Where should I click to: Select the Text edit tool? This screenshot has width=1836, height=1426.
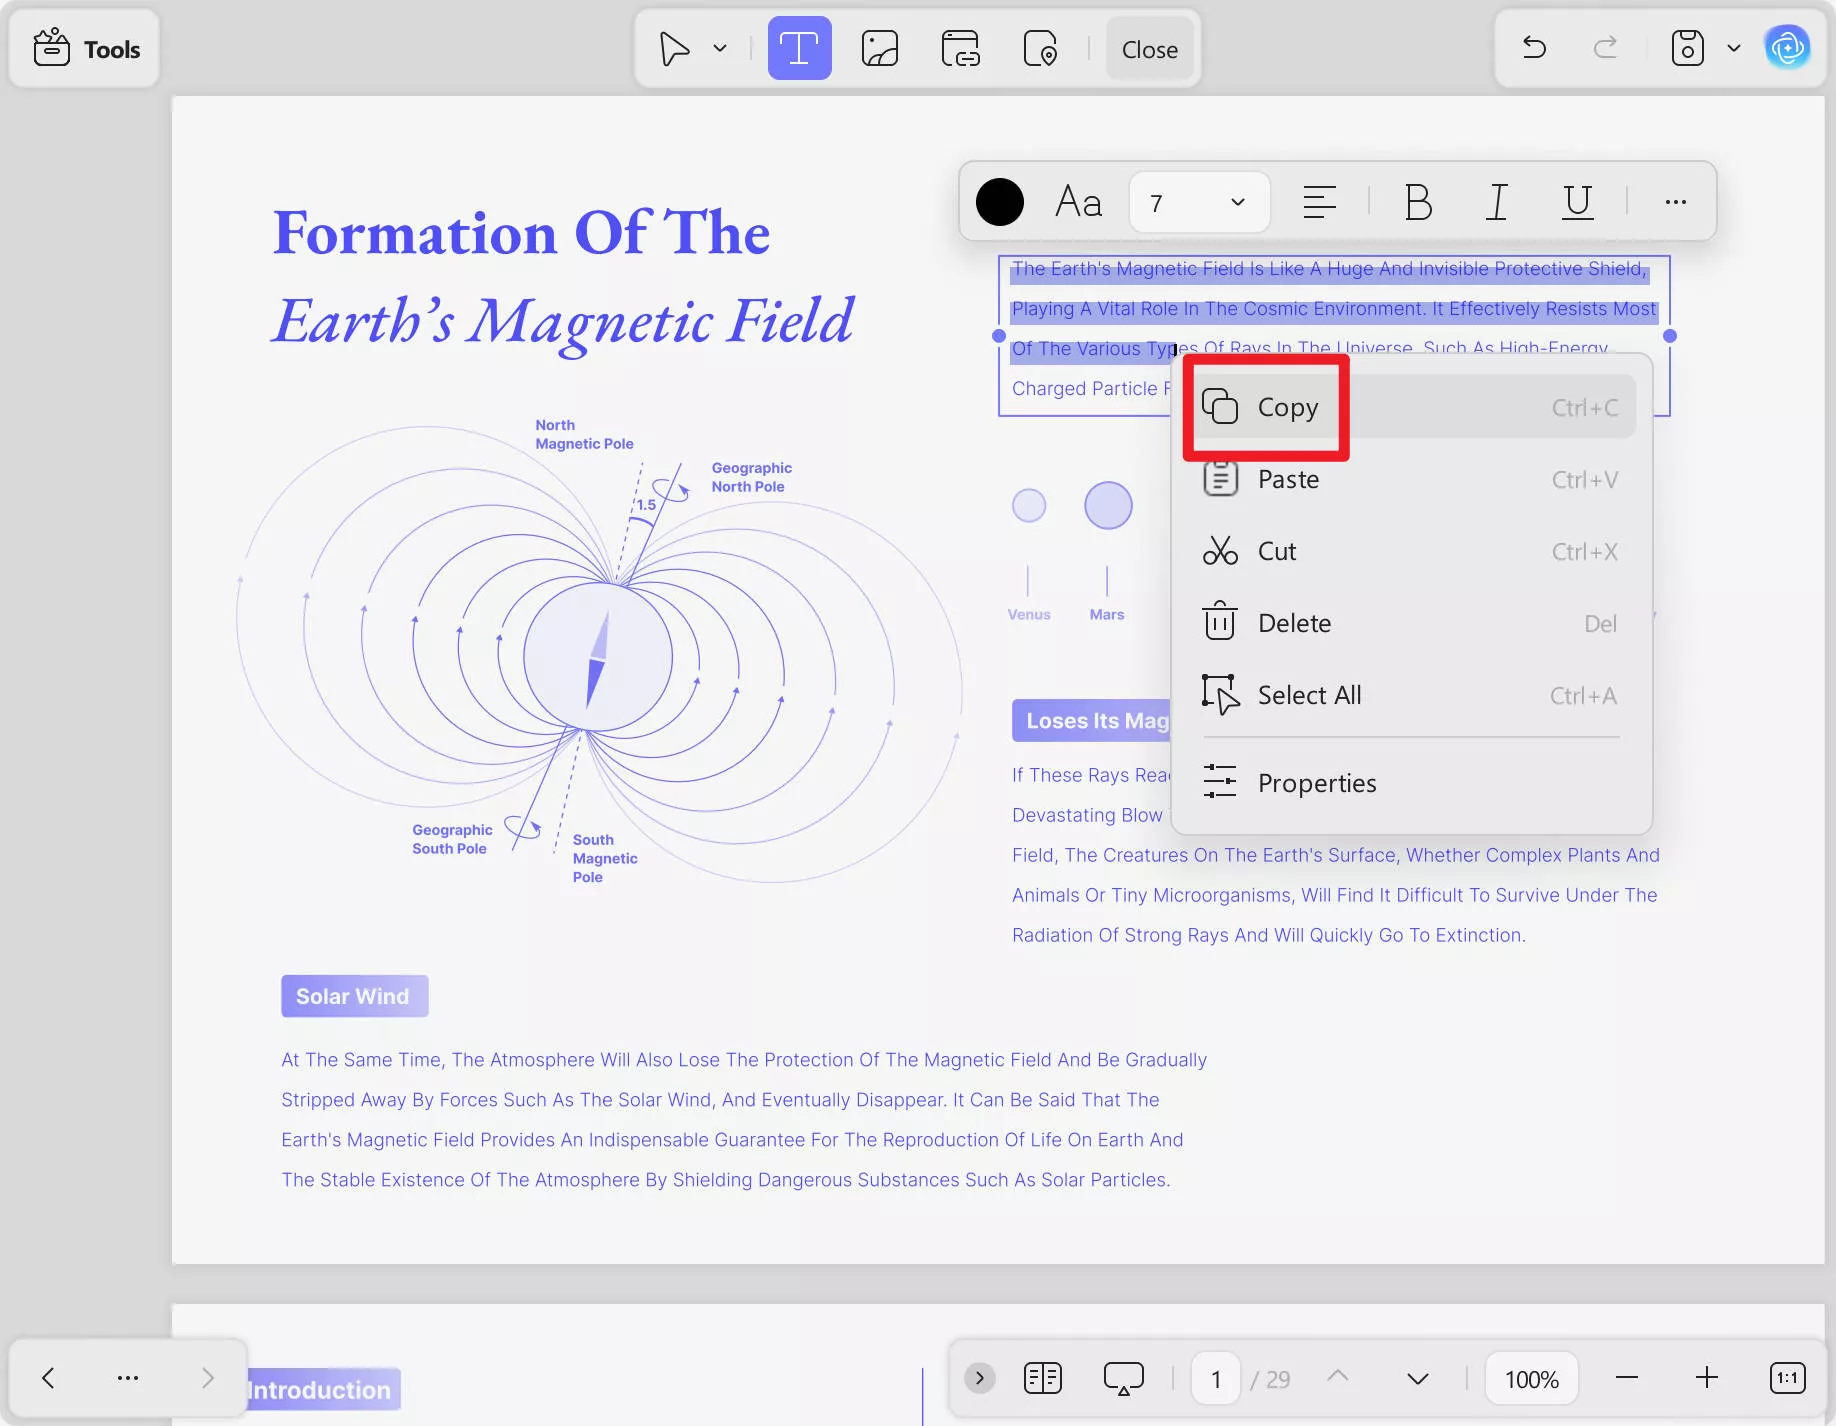[x=799, y=49]
